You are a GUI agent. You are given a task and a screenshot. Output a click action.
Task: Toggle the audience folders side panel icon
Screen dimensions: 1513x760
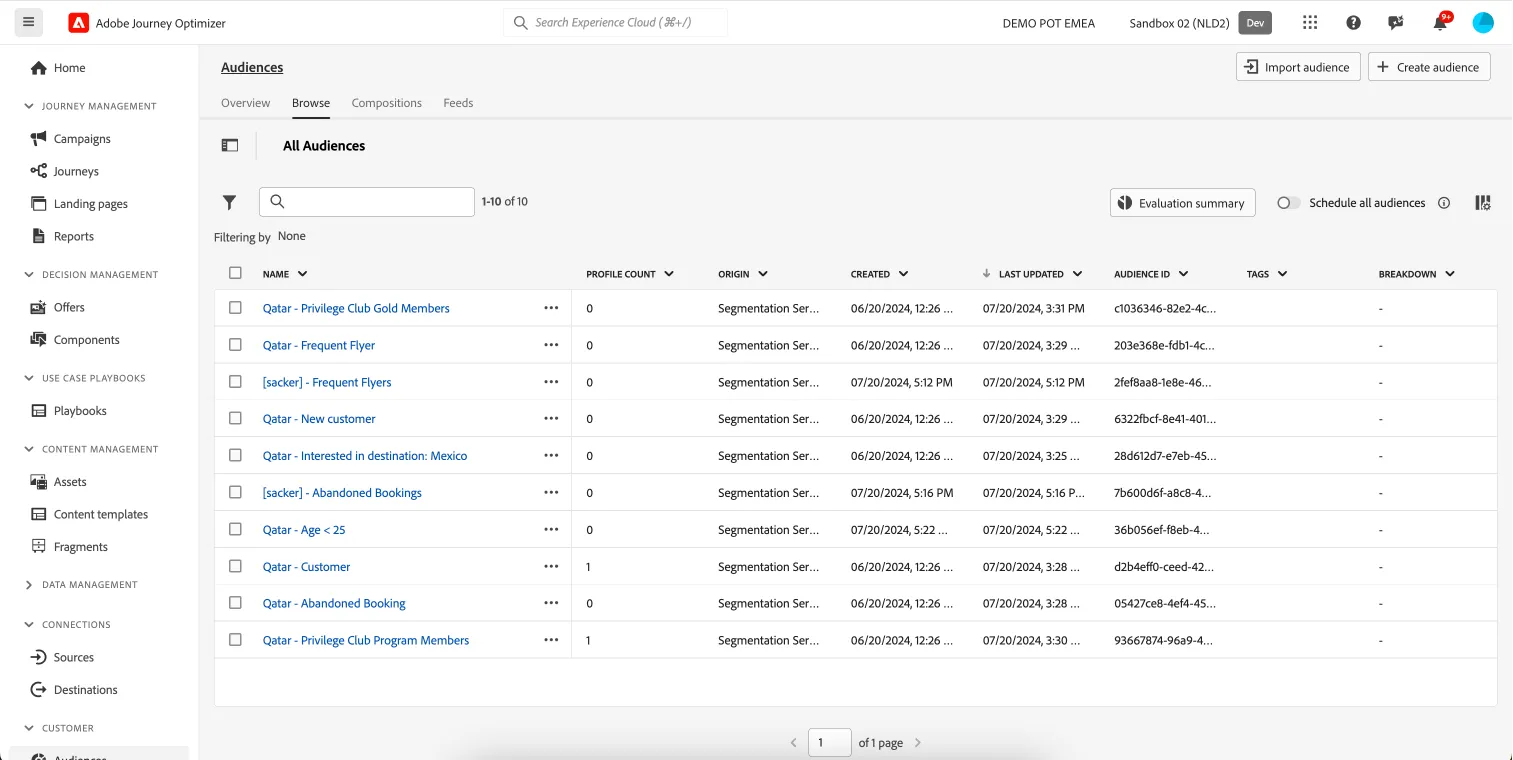pyautogui.click(x=230, y=145)
